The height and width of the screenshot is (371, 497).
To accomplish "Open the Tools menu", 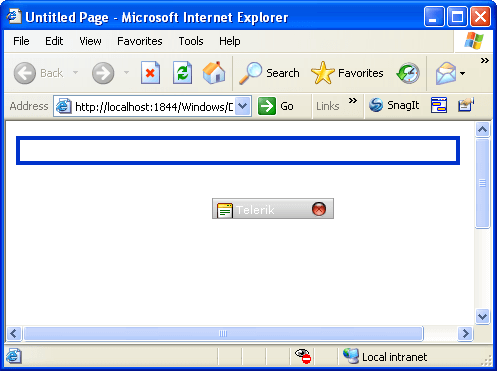I will point(191,41).
